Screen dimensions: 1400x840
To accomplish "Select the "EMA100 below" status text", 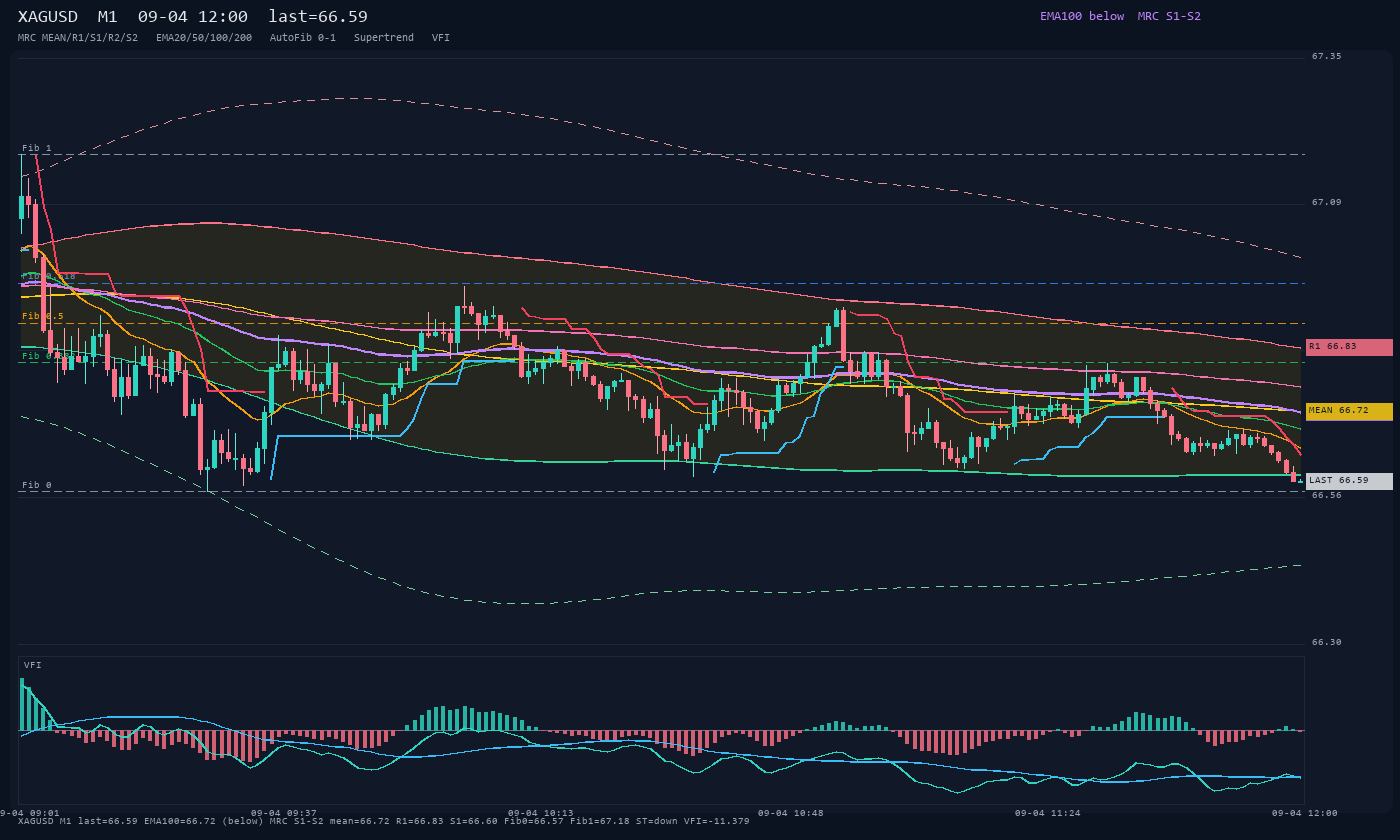I will (x=1082, y=16).
